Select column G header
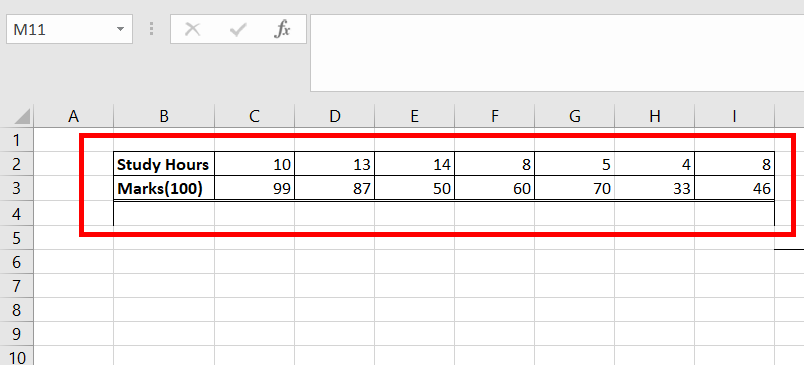Image resolution: width=804 pixels, height=365 pixels. (574, 116)
